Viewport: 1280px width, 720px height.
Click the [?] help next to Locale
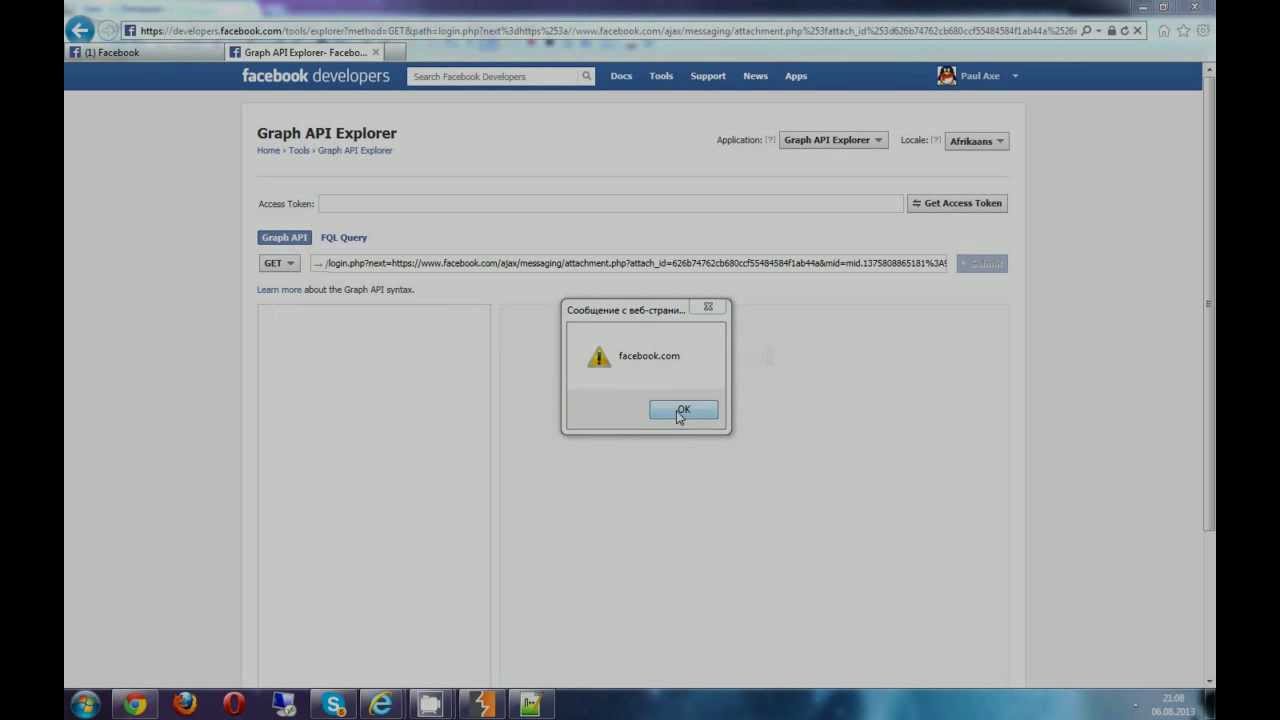click(x=935, y=140)
